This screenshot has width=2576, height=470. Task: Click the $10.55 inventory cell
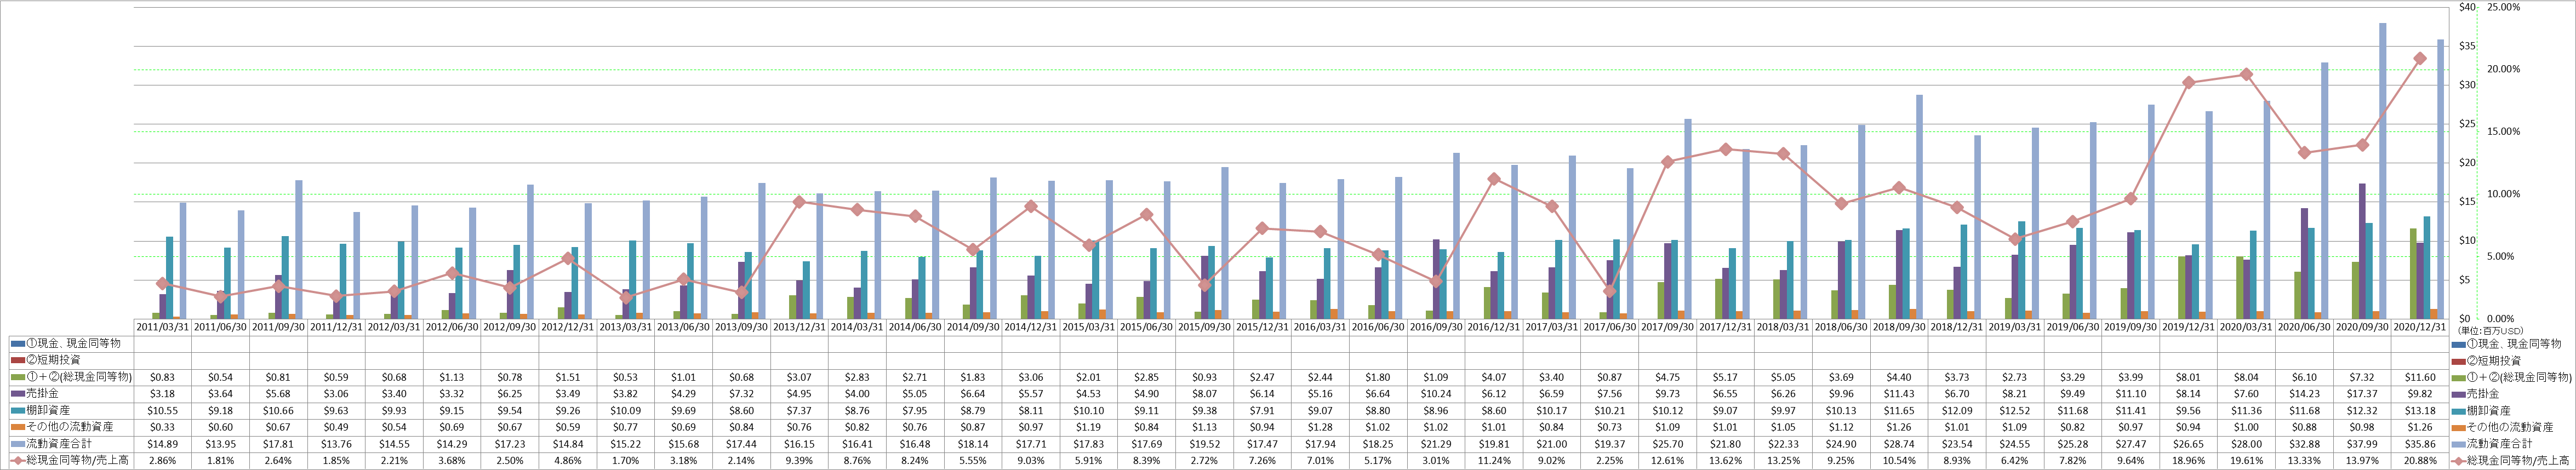coord(163,411)
